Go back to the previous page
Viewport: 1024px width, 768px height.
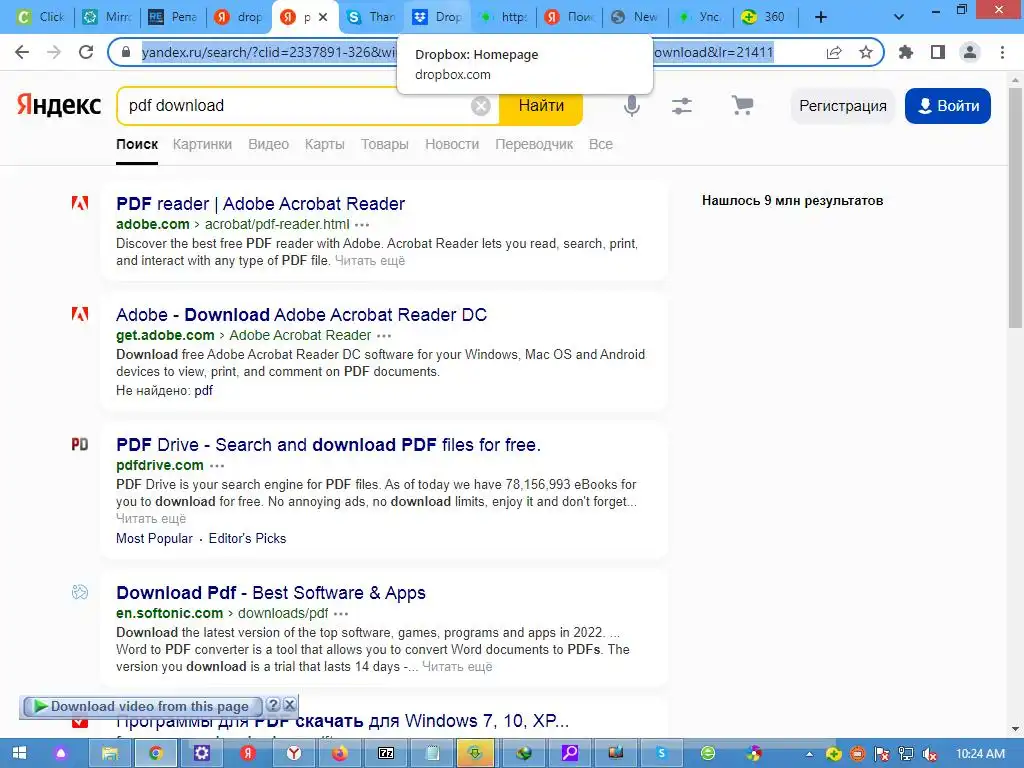(x=22, y=52)
